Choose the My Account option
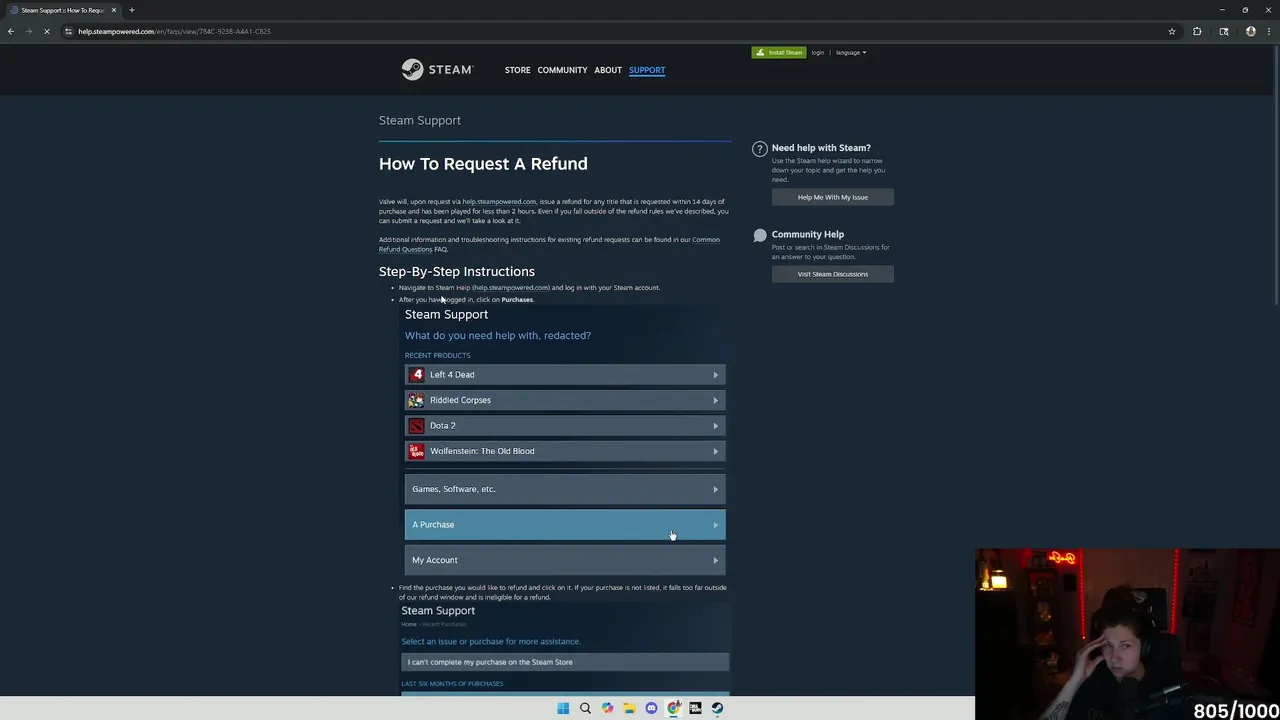 pyautogui.click(x=565, y=560)
